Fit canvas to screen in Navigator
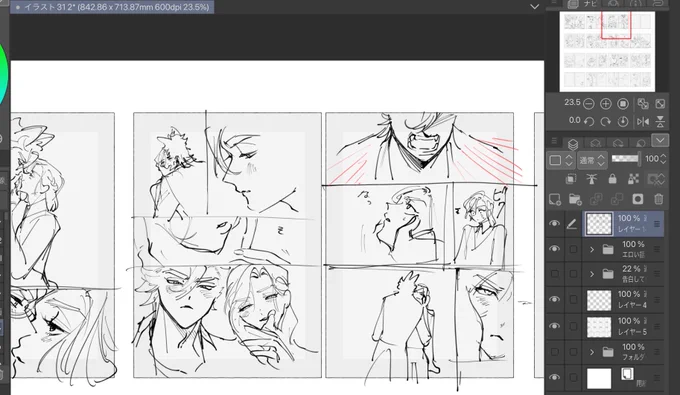Viewport: 680px width, 395px height. click(660, 104)
